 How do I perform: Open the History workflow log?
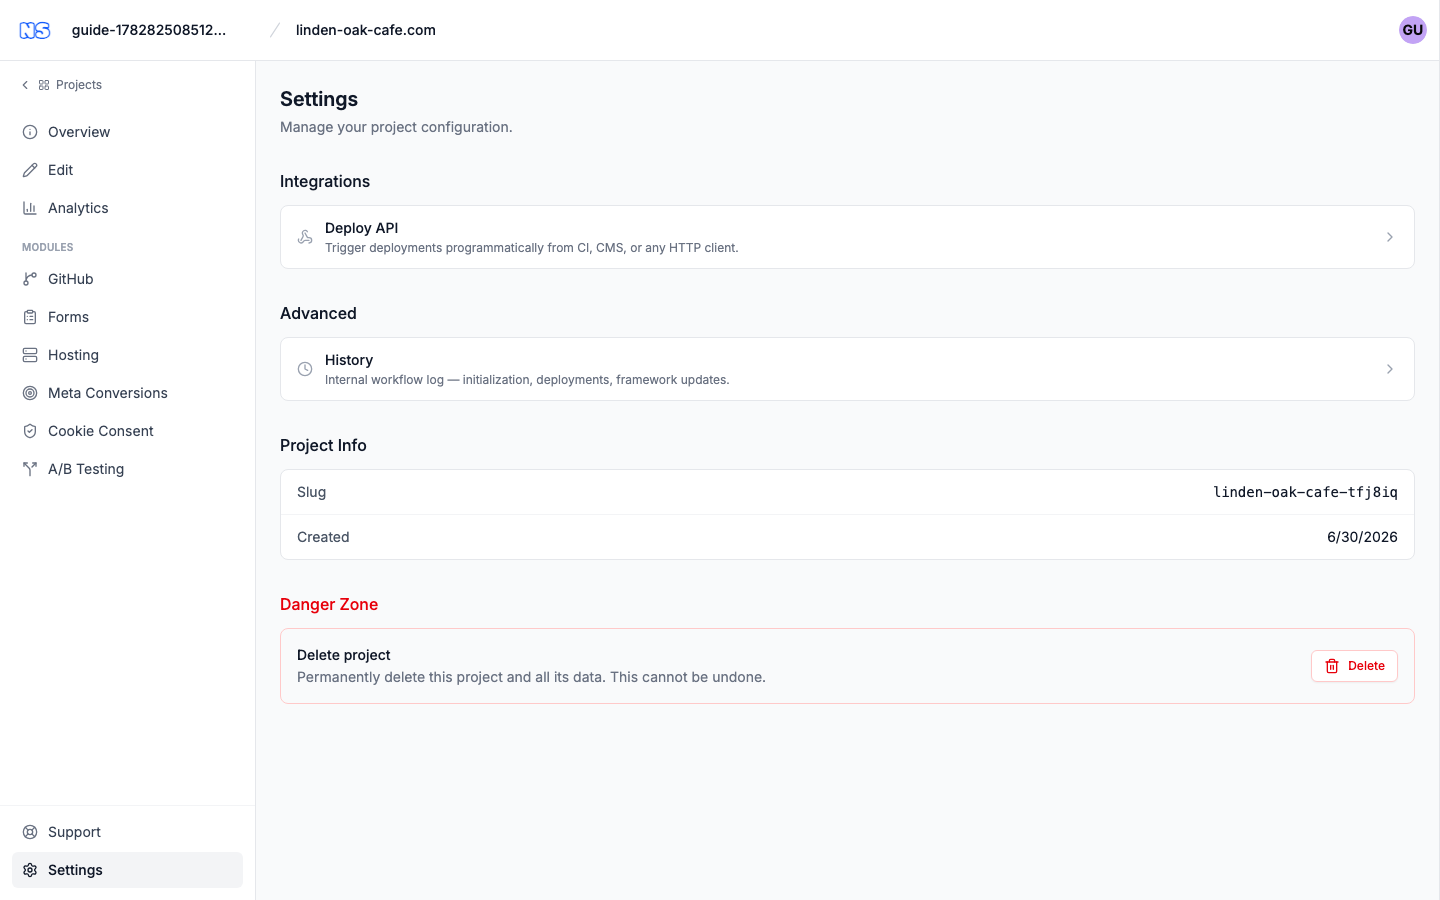847,369
